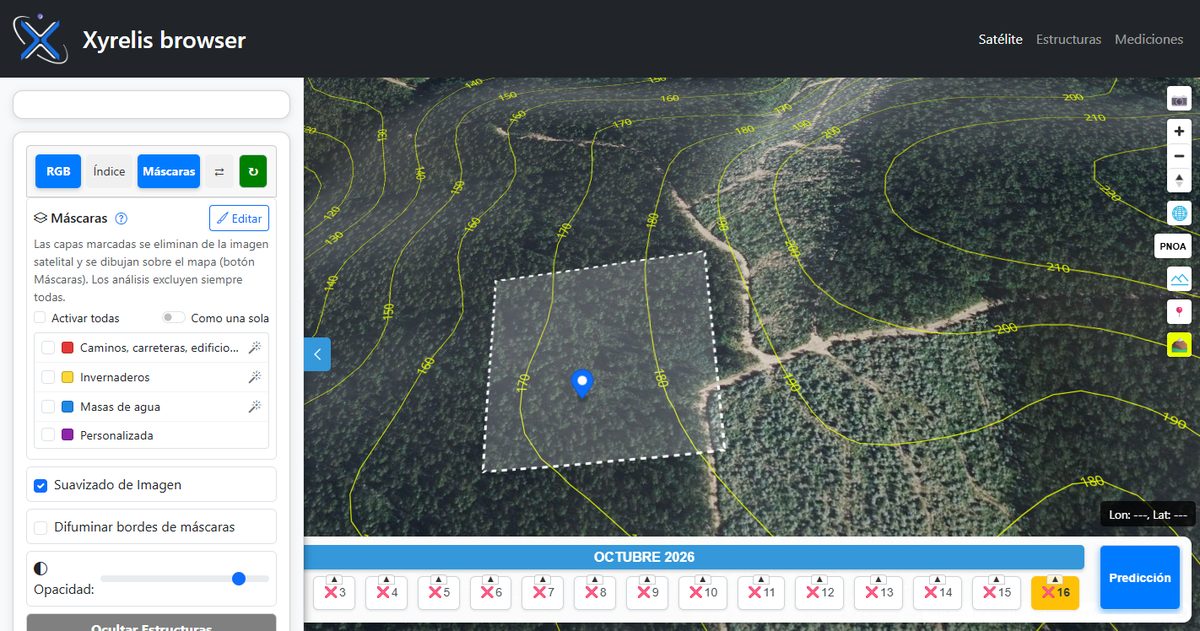Screen dimensions: 1200x631
Task: Click the Predicción button
Action: coord(1140,577)
